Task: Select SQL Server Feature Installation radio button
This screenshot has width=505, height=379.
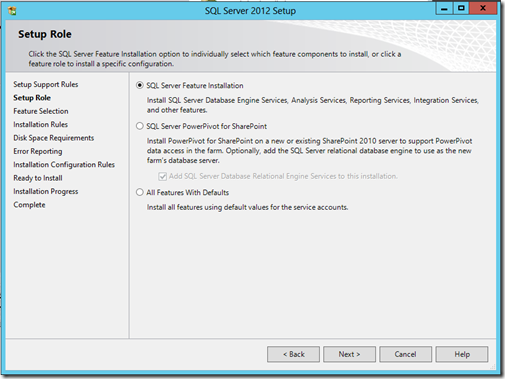Action: 140,85
